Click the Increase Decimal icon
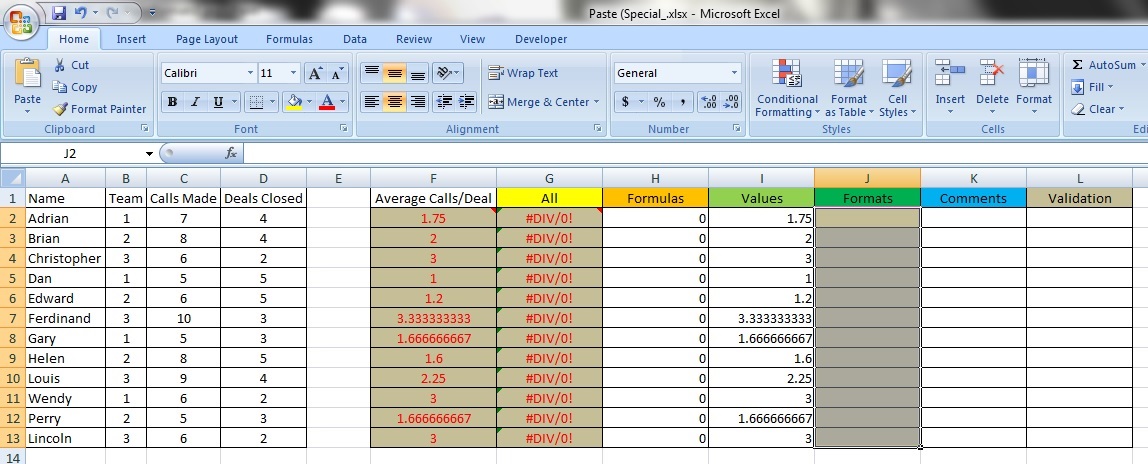This screenshot has height=464, width=1148. click(x=709, y=102)
